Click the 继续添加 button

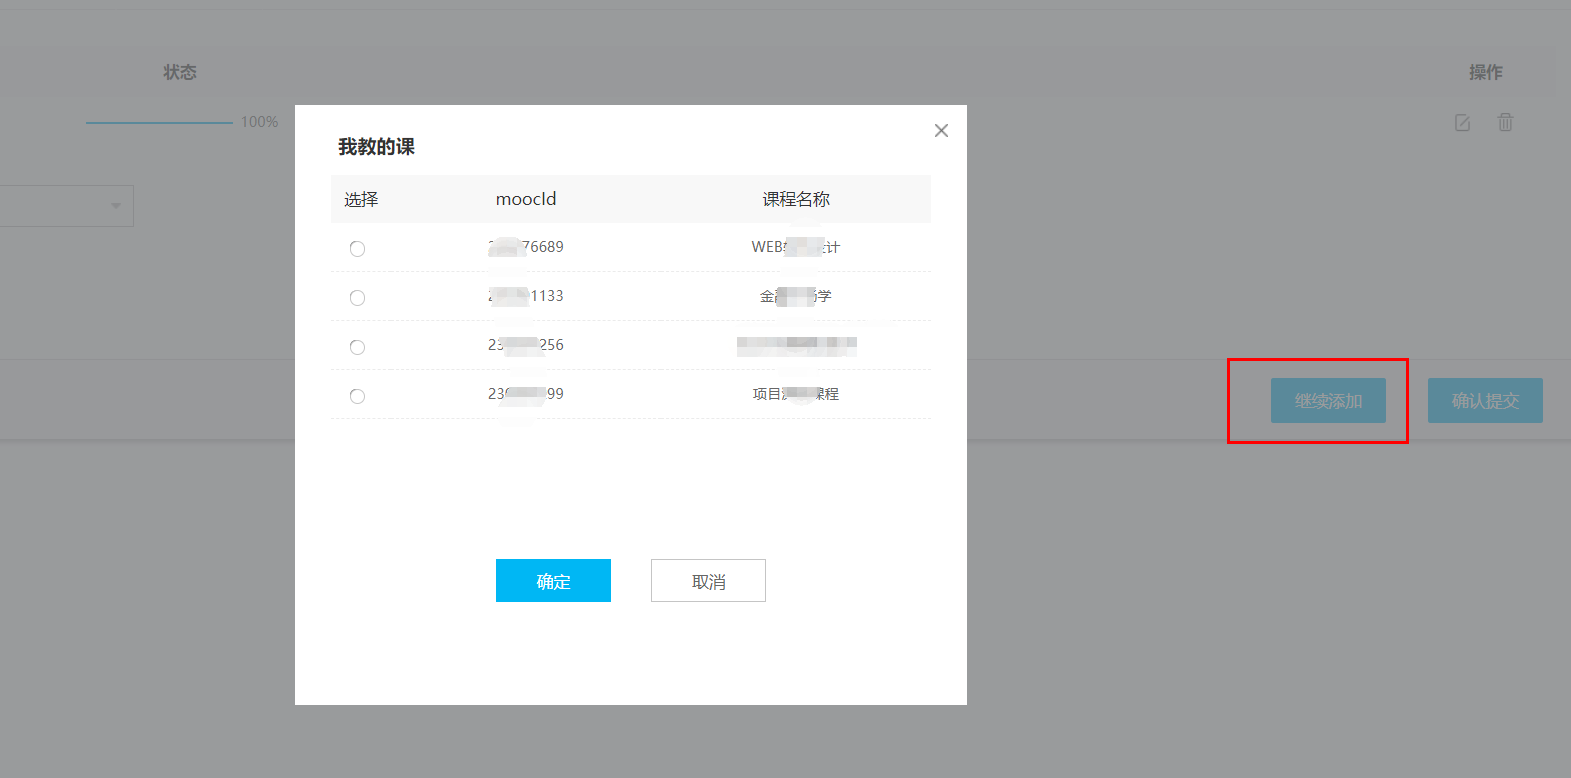pos(1328,401)
